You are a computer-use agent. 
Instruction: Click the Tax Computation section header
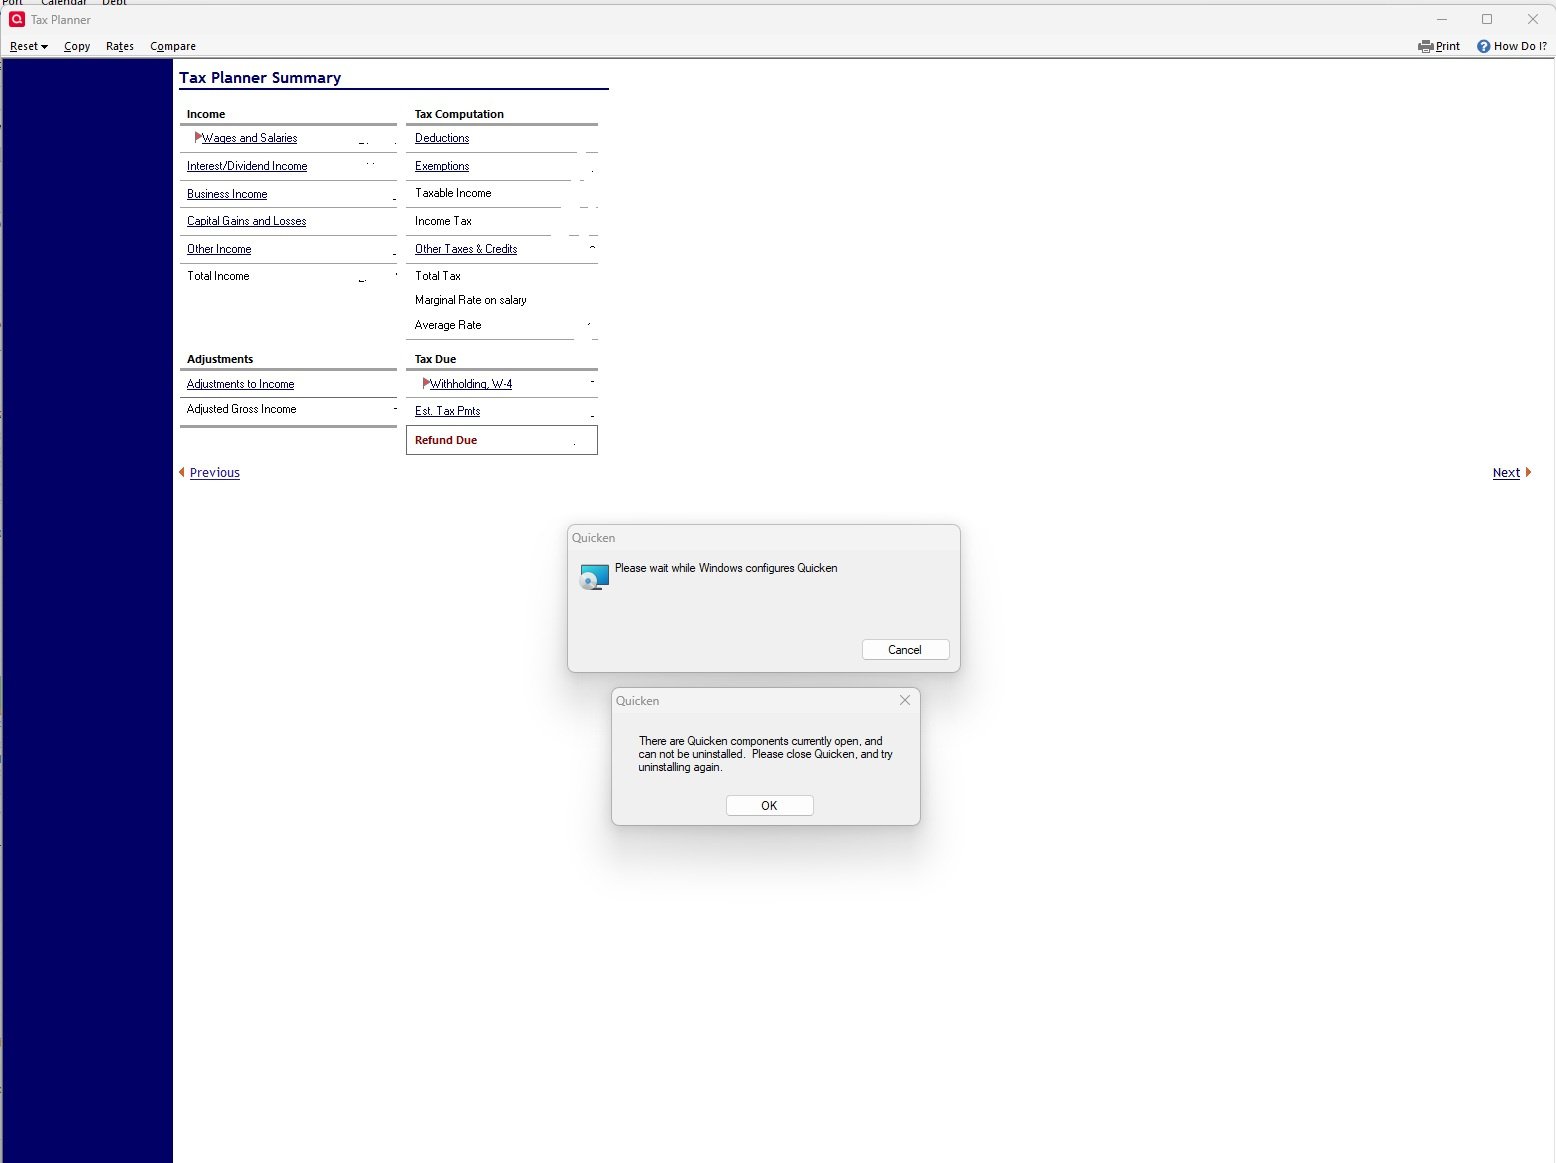(x=459, y=114)
